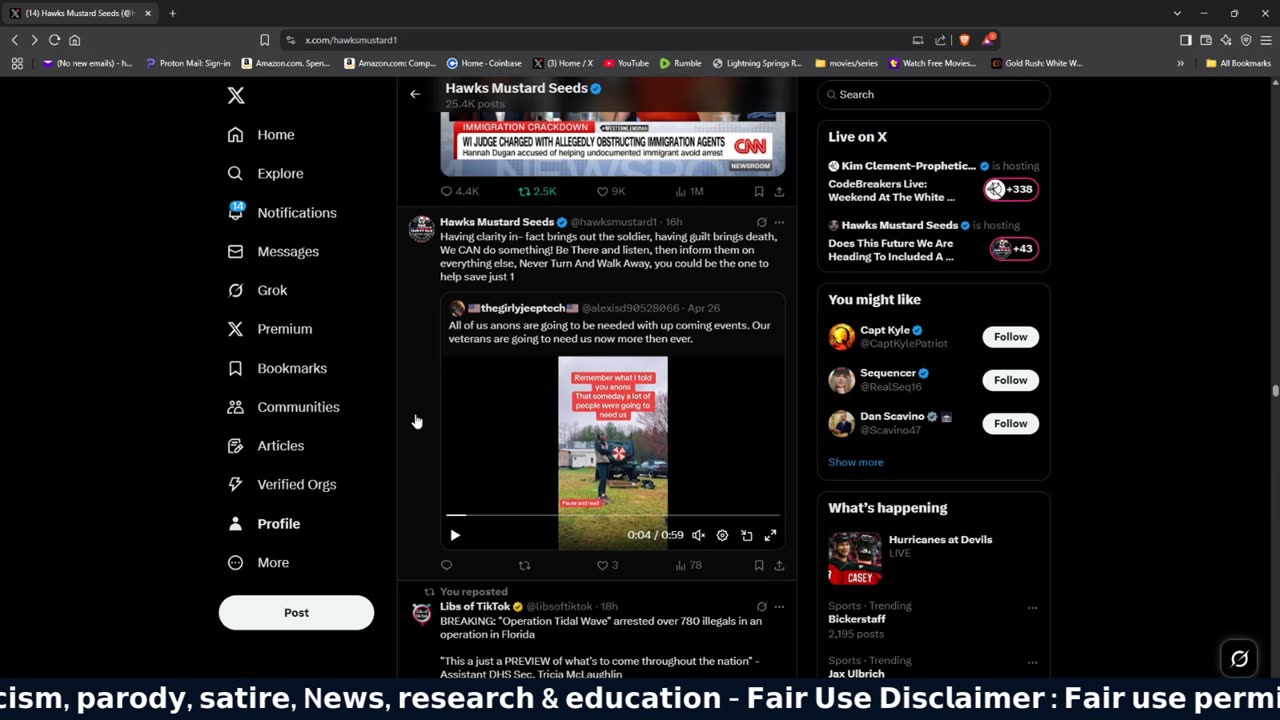The width and height of the screenshot is (1280, 720).
Task: Click the browser address bar
Action: click(x=590, y=40)
